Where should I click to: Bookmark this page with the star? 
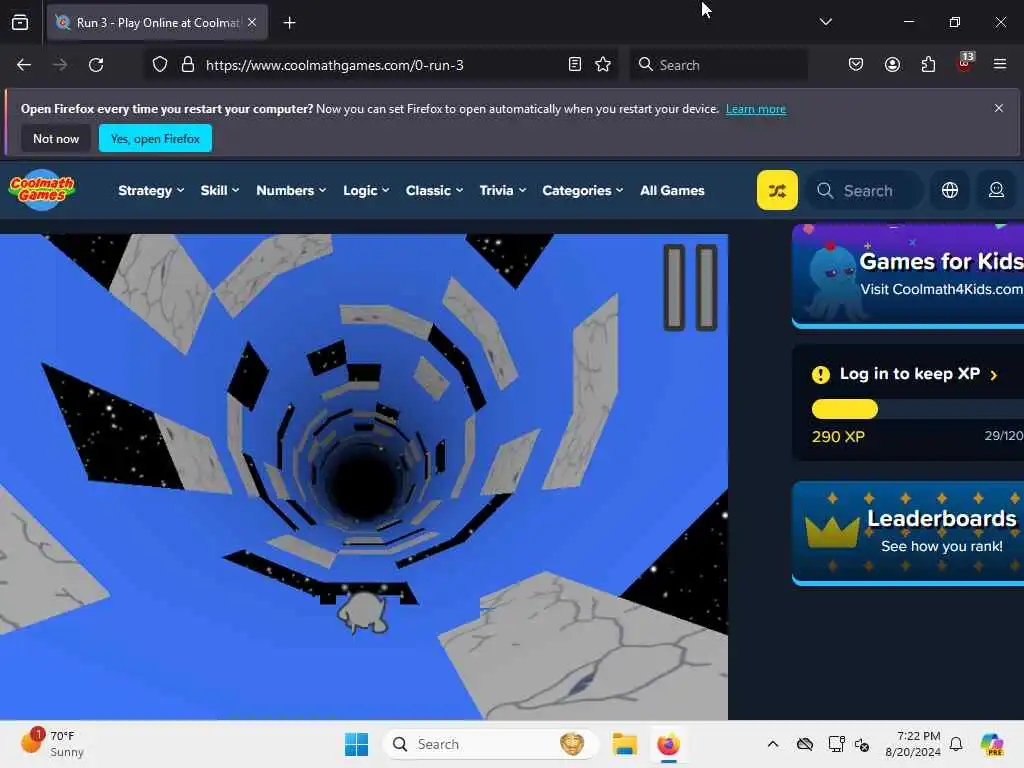(603, 65)
